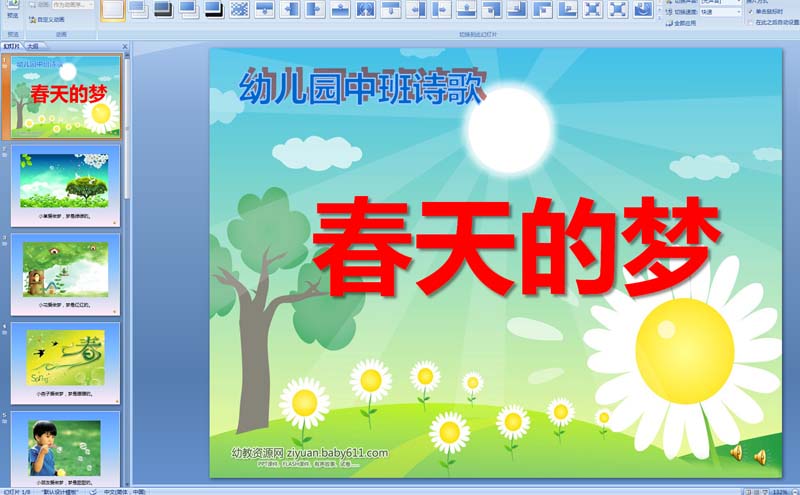Select the red 春天的梦 title text

tap(515, 246)
